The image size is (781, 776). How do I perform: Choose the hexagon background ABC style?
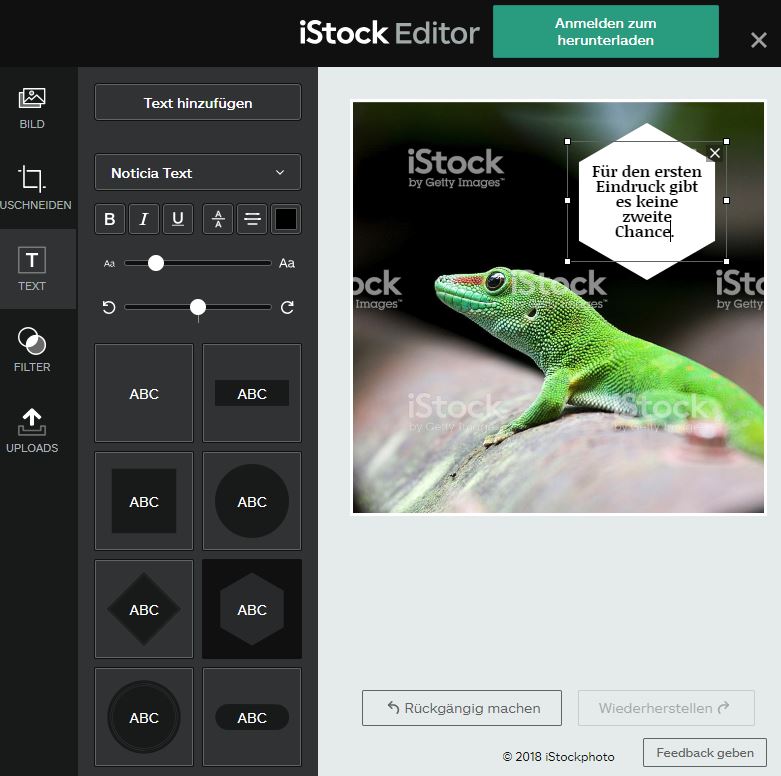[252, 609]
